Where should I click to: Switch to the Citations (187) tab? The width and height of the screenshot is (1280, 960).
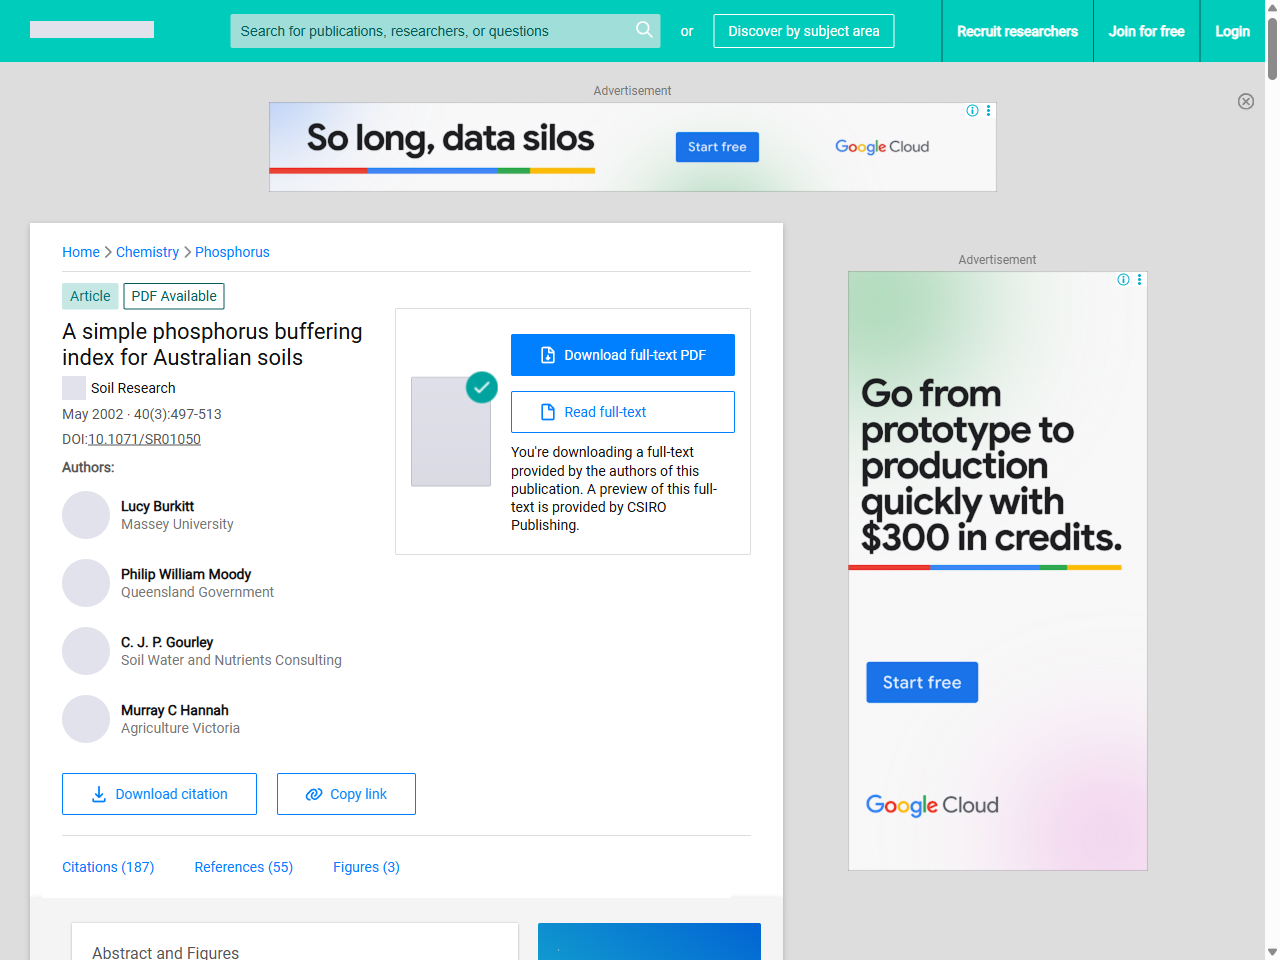click(x=108, y=867)
